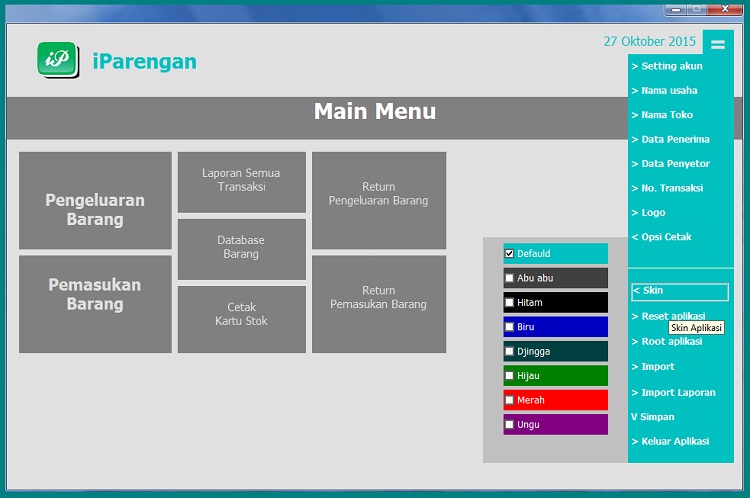Select No. Transaksi menu entry
750x498 pixels.
click(667, 188)
